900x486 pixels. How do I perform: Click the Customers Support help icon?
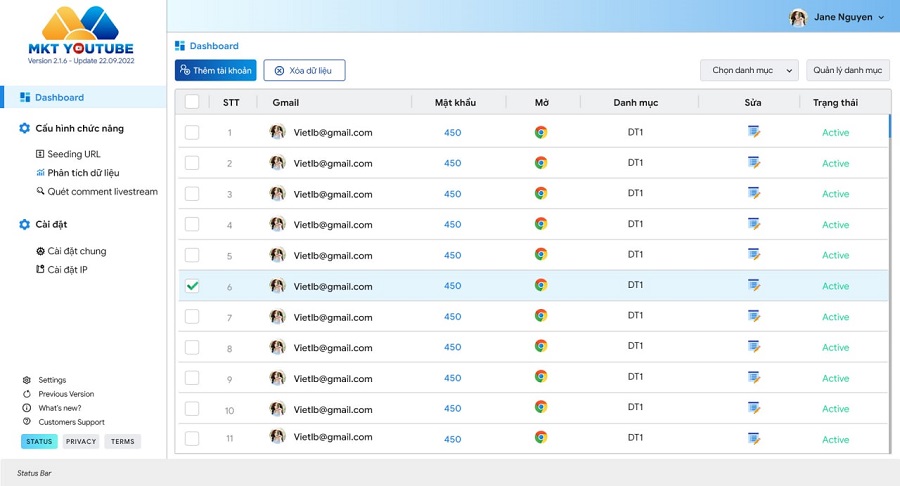pyautogui.click(x=27, y=422)
